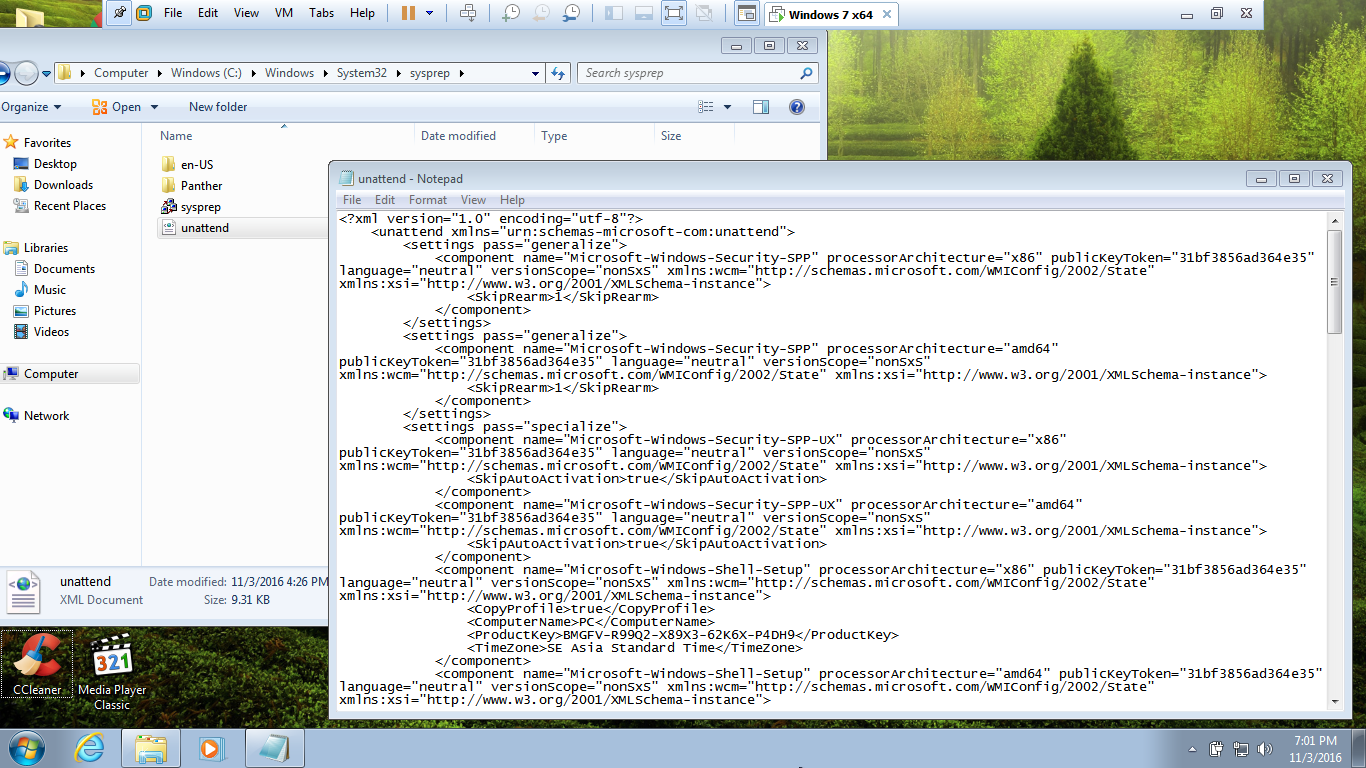Click the show library sidebar icon in VMware
Screen dimensions: 1366x768
614,13
